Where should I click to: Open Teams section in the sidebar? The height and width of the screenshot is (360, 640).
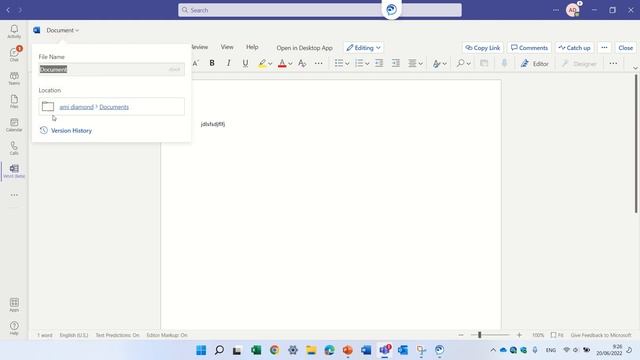tap(14, 78)
